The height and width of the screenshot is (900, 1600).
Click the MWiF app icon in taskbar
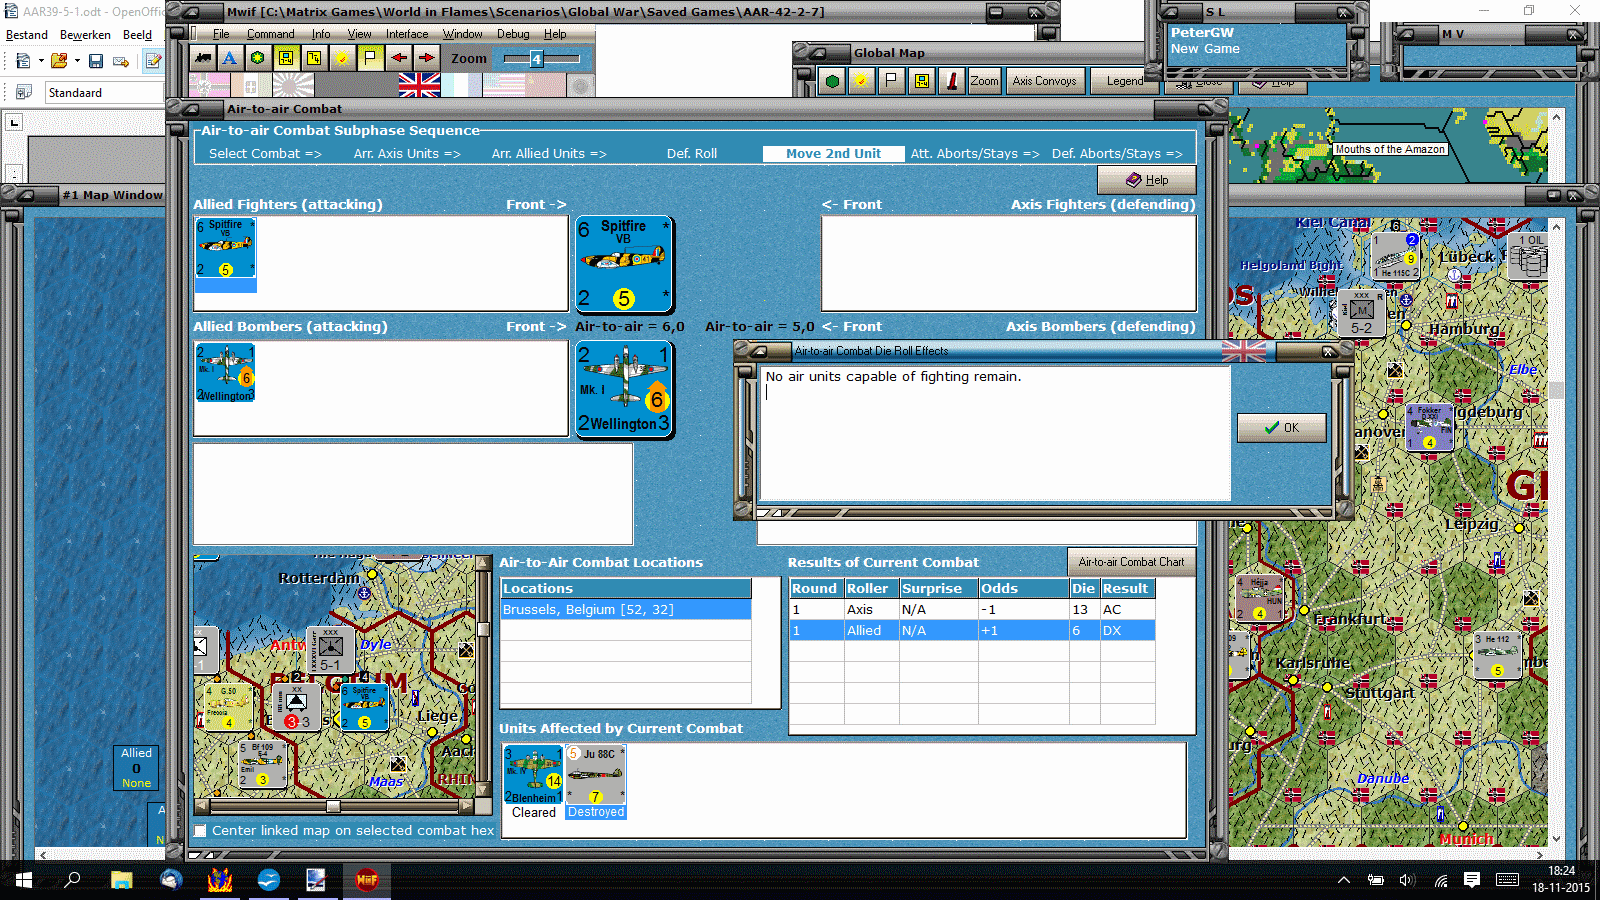(367, 880)
